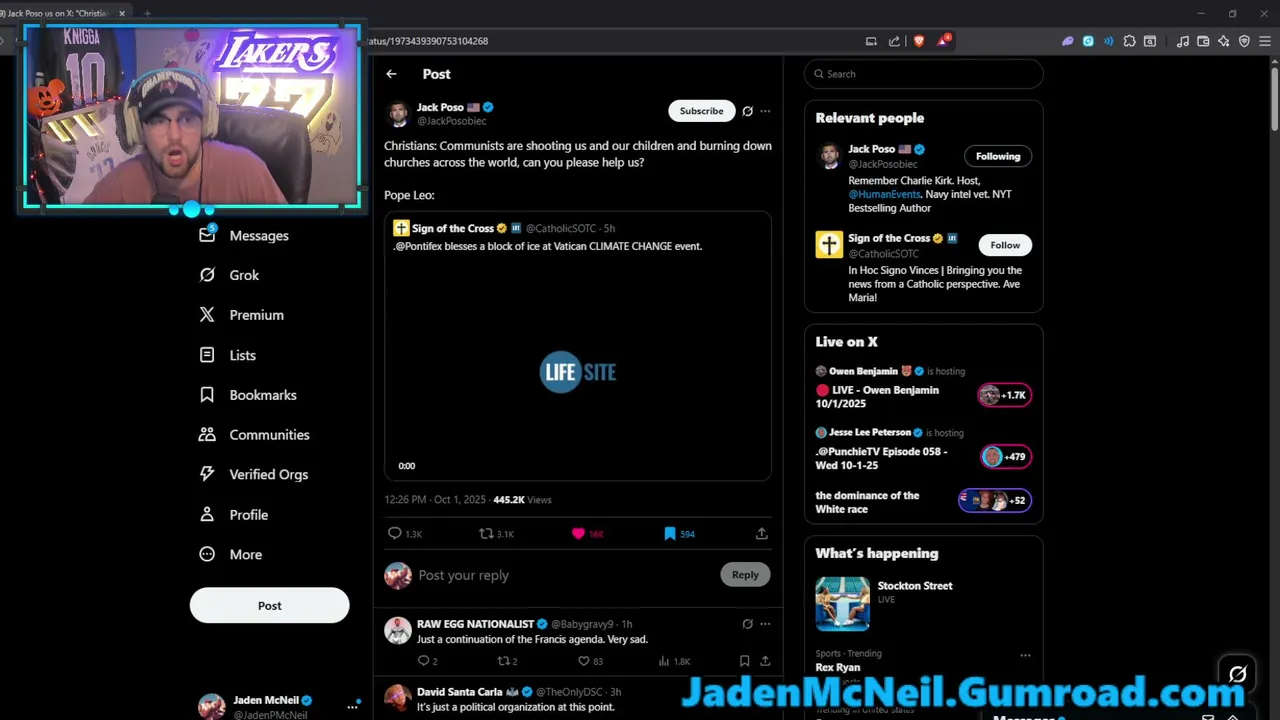Open the Rex Ryan trending topic

click(x=838, y=667)
